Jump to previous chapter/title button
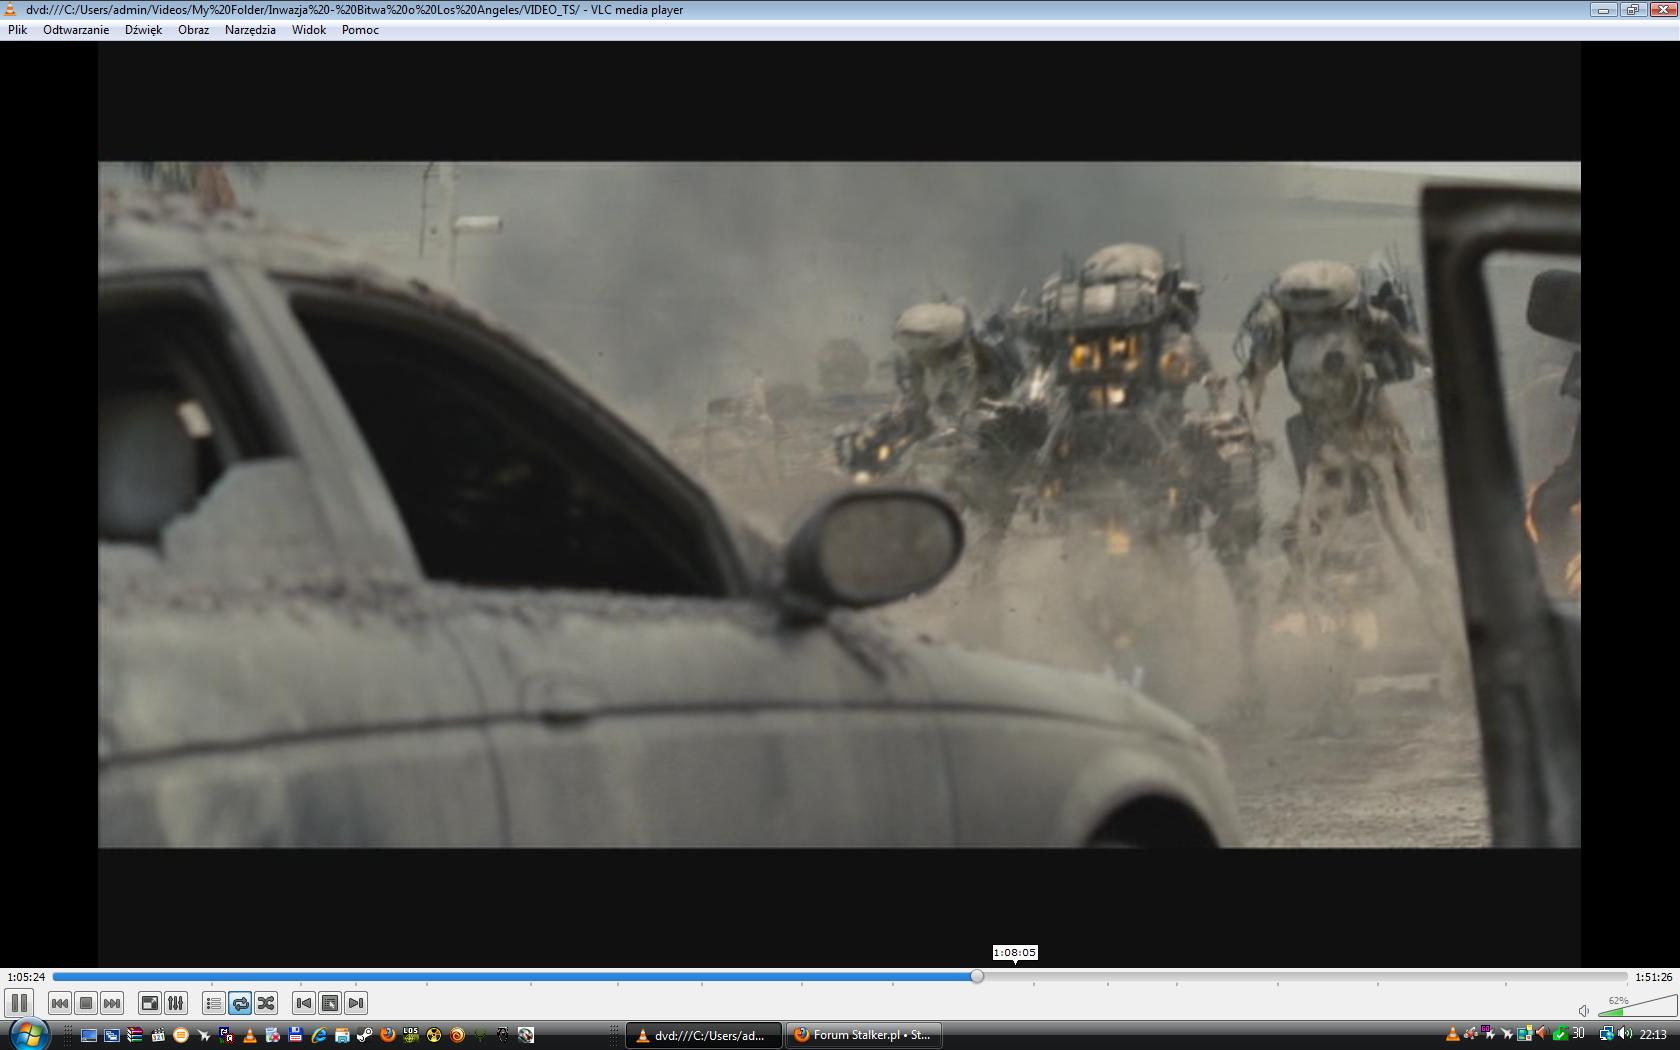1680x1050 pixels. 60,1003
